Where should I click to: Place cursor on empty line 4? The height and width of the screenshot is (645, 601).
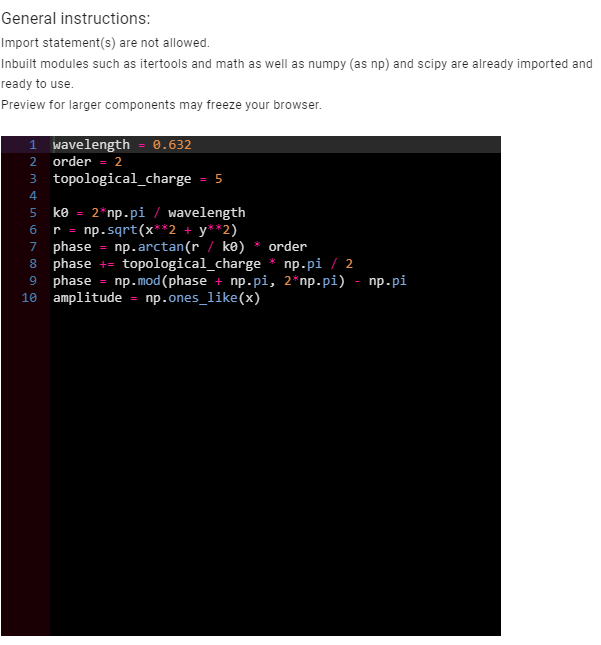coord(275,196)
